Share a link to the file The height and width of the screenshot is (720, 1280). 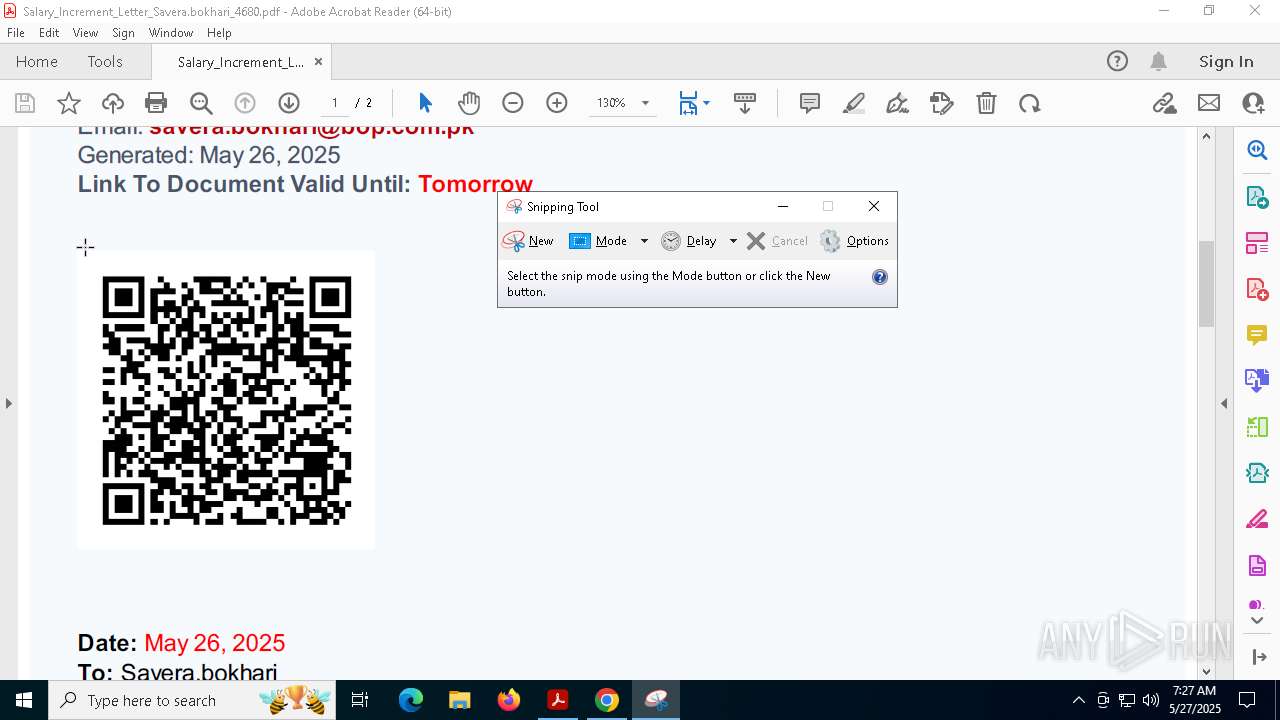(1164, 103)
